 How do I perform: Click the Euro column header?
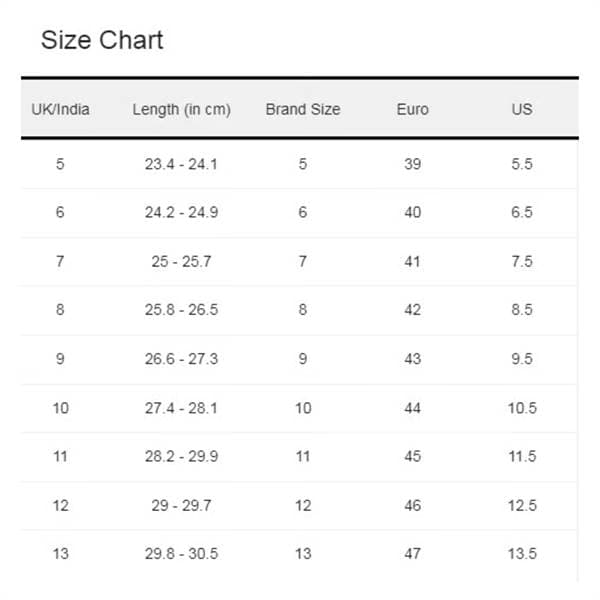click(412, 109)
